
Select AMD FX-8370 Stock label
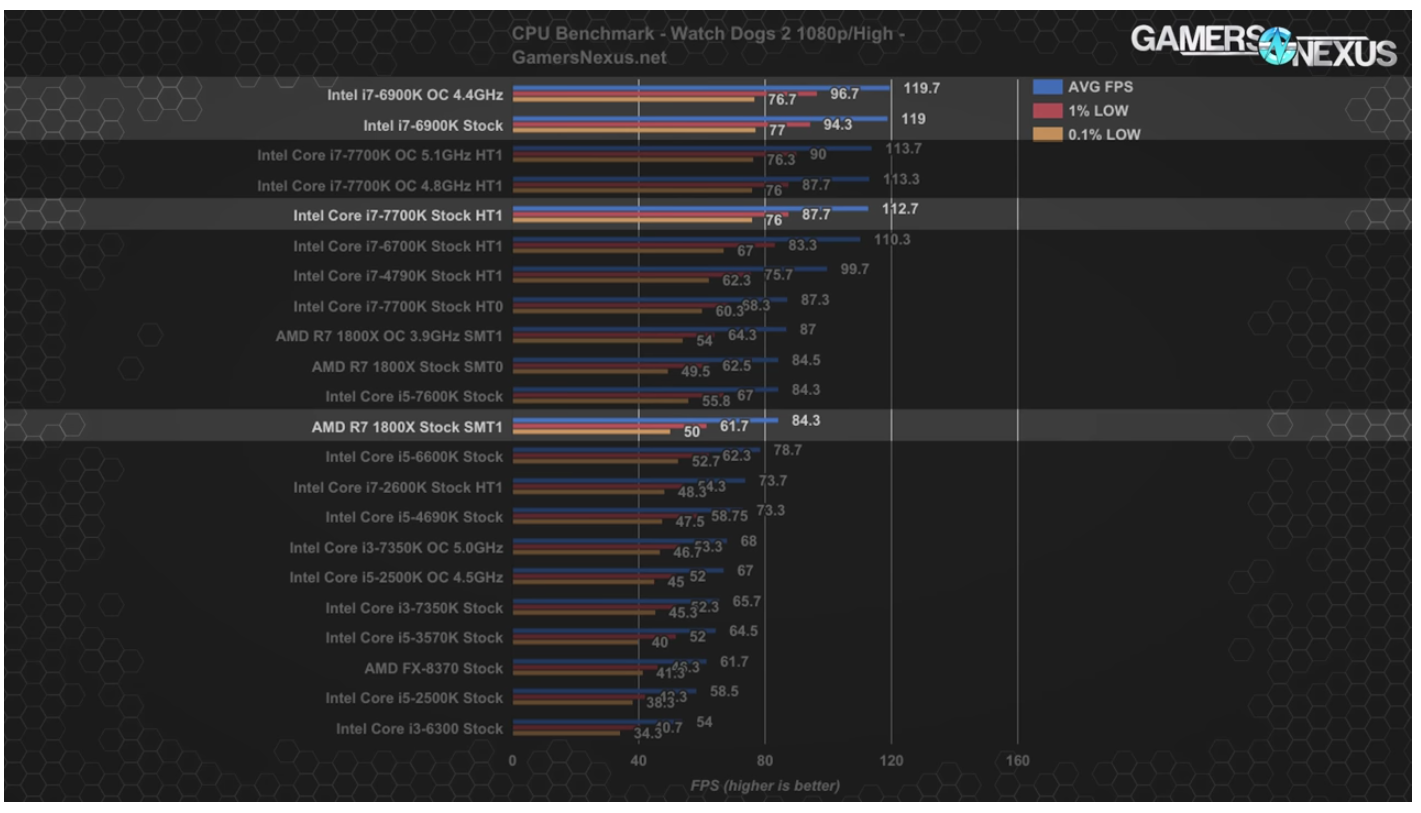point(434,668)
